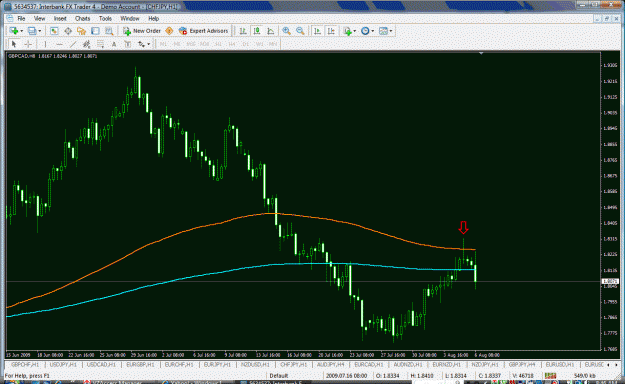
Task: Select the arrows drawing tool
Action: coord(141,44)
